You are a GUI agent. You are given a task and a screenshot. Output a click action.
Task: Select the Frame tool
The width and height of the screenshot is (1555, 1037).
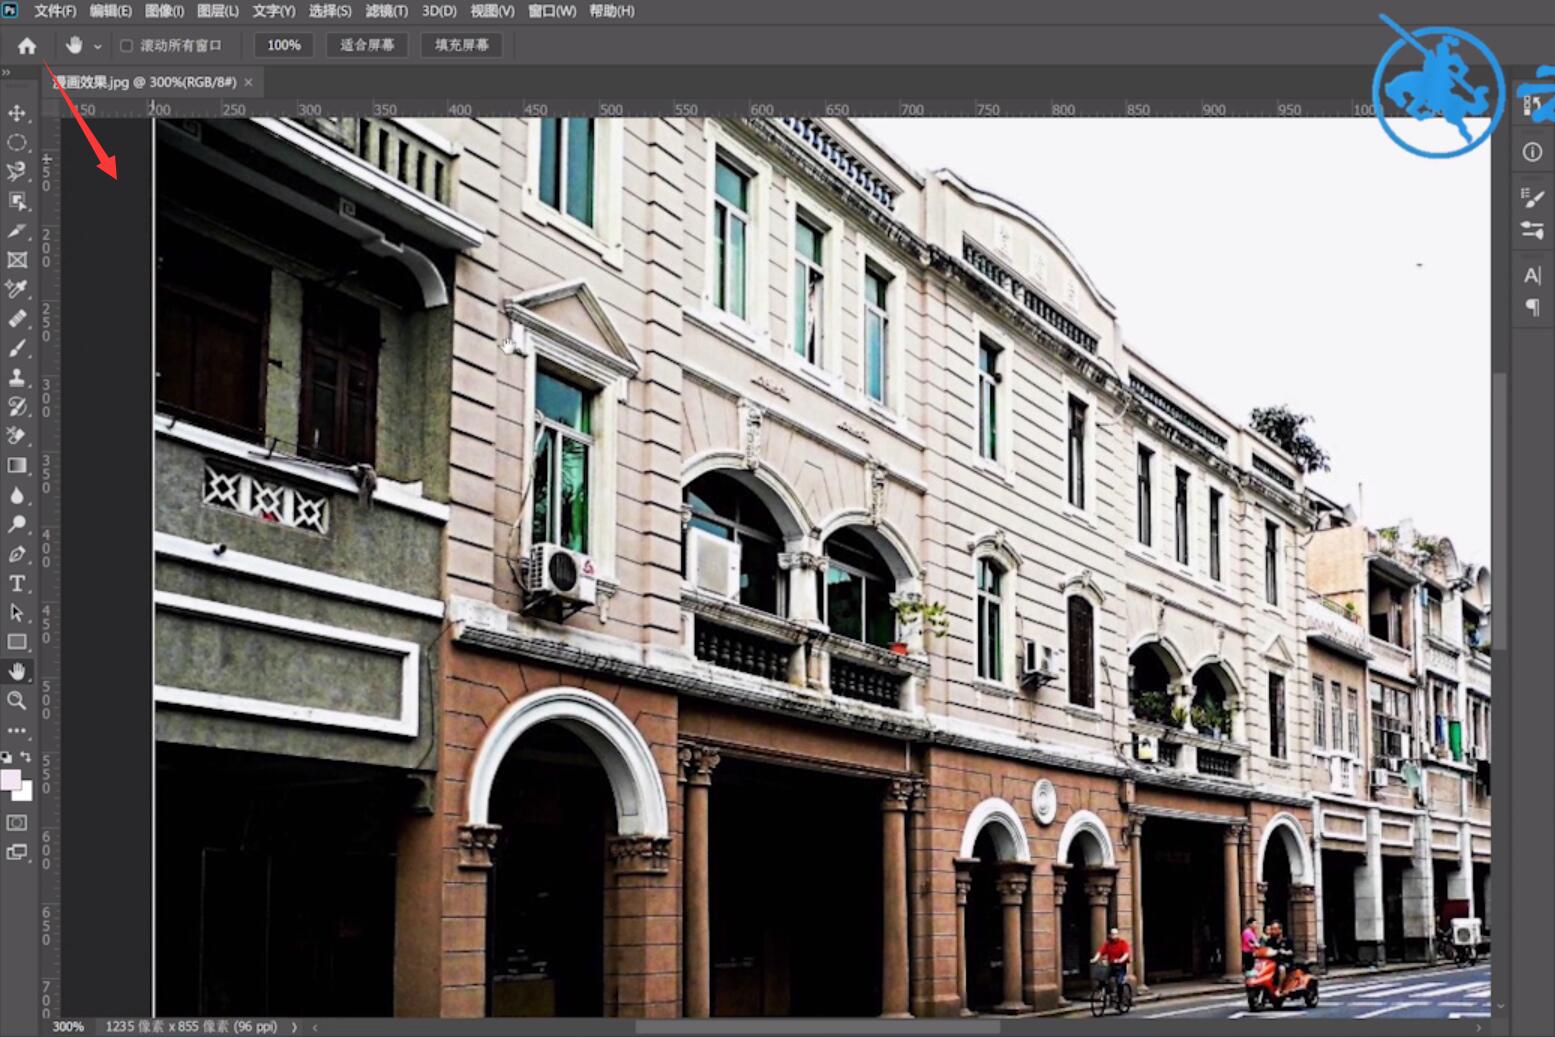[17, 260]
